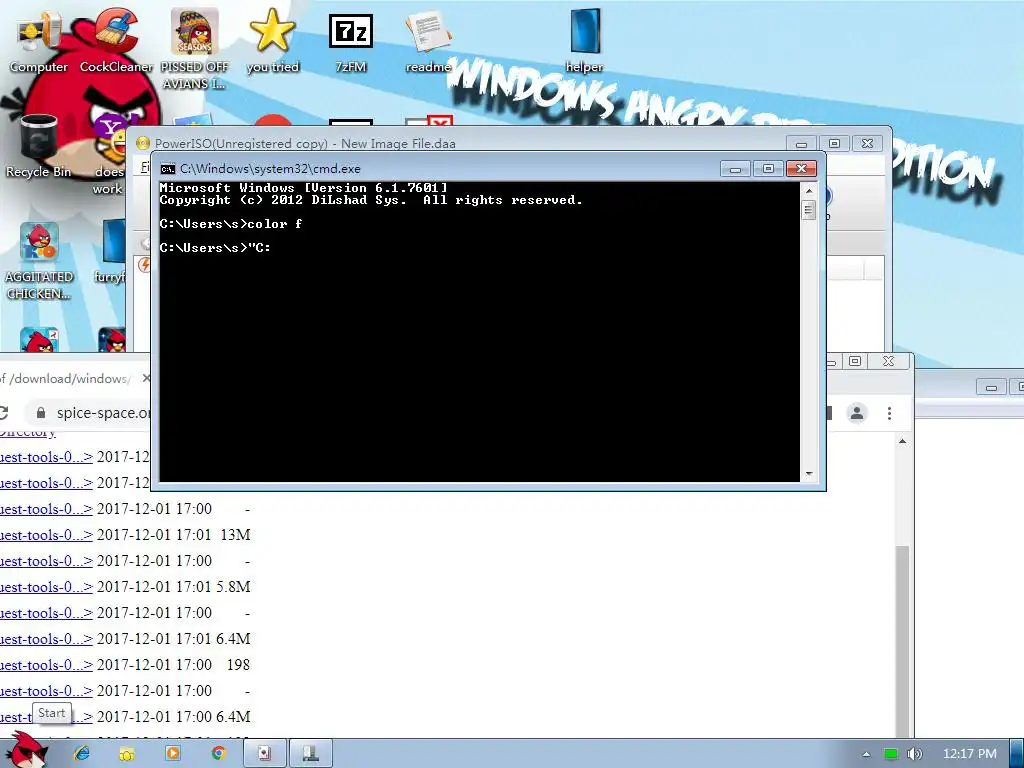The width and height of the screenshot is (1024, 768).
Task: Maximize the Chrome window
Action: [855, 361]
